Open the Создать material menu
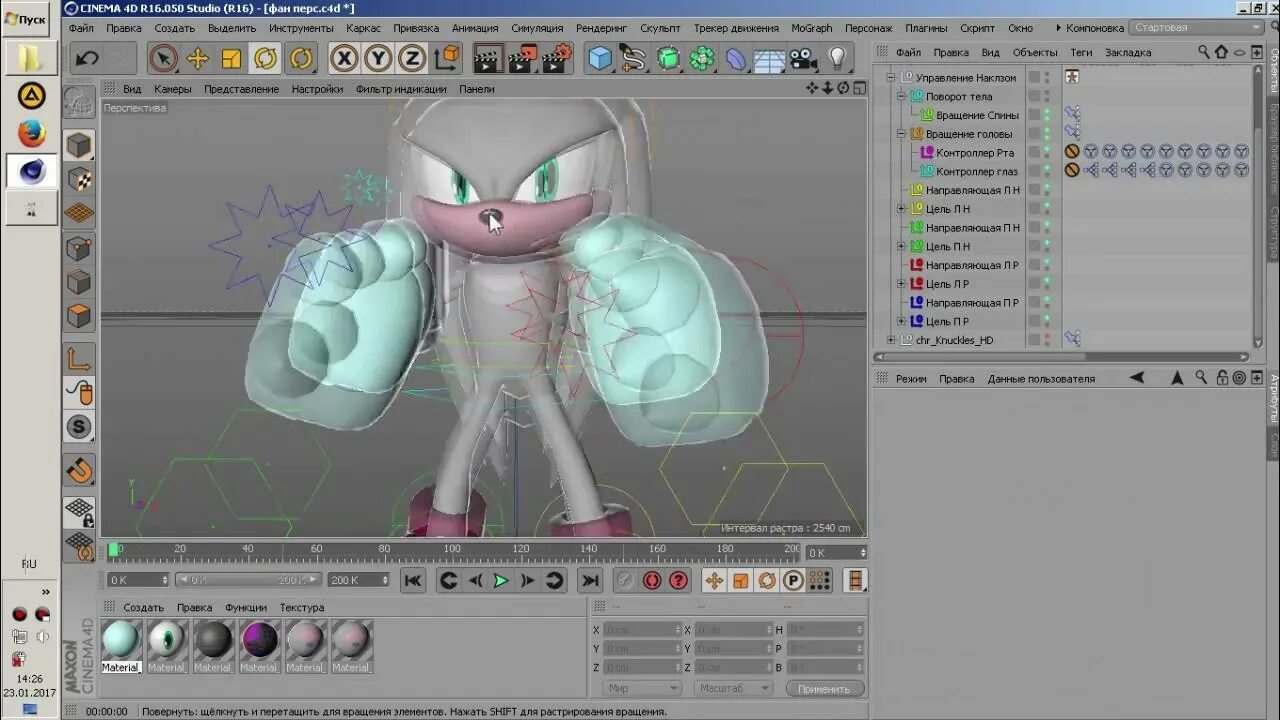The width and height of the screenshot is (1280, 720). click(x=143, y=607)
